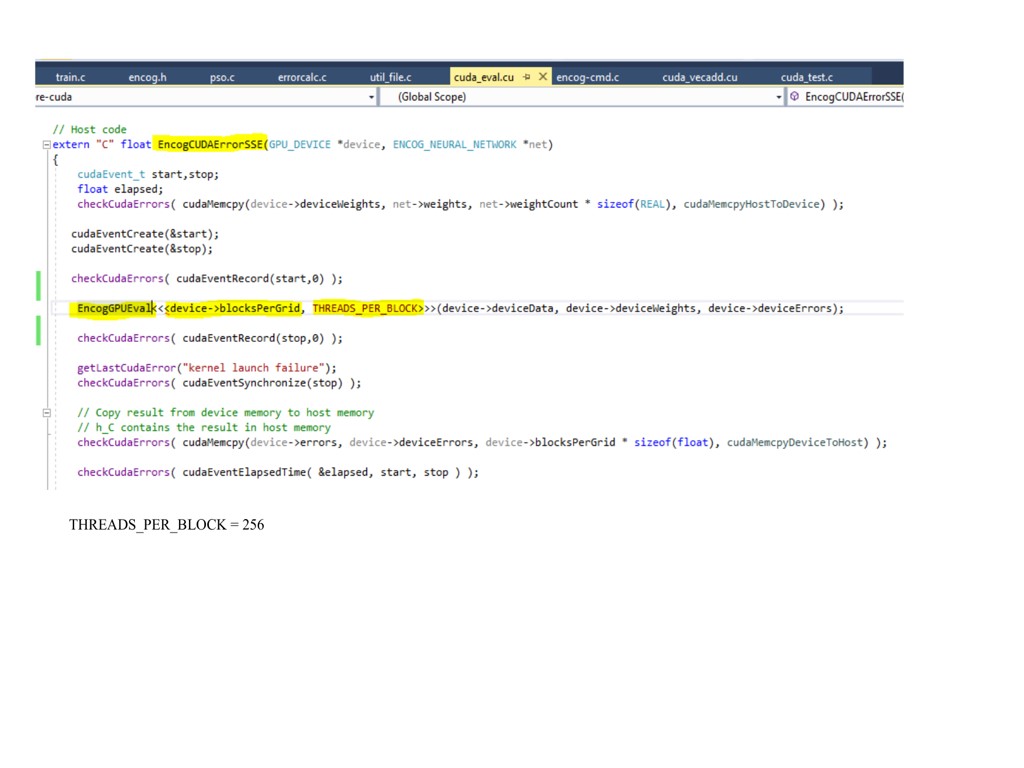Image resolution: width=1024 pixels, height=768 pixels.
Task: Open the re-cuda project dropdown
Action: pyautogui.click(x=372, y=97)
